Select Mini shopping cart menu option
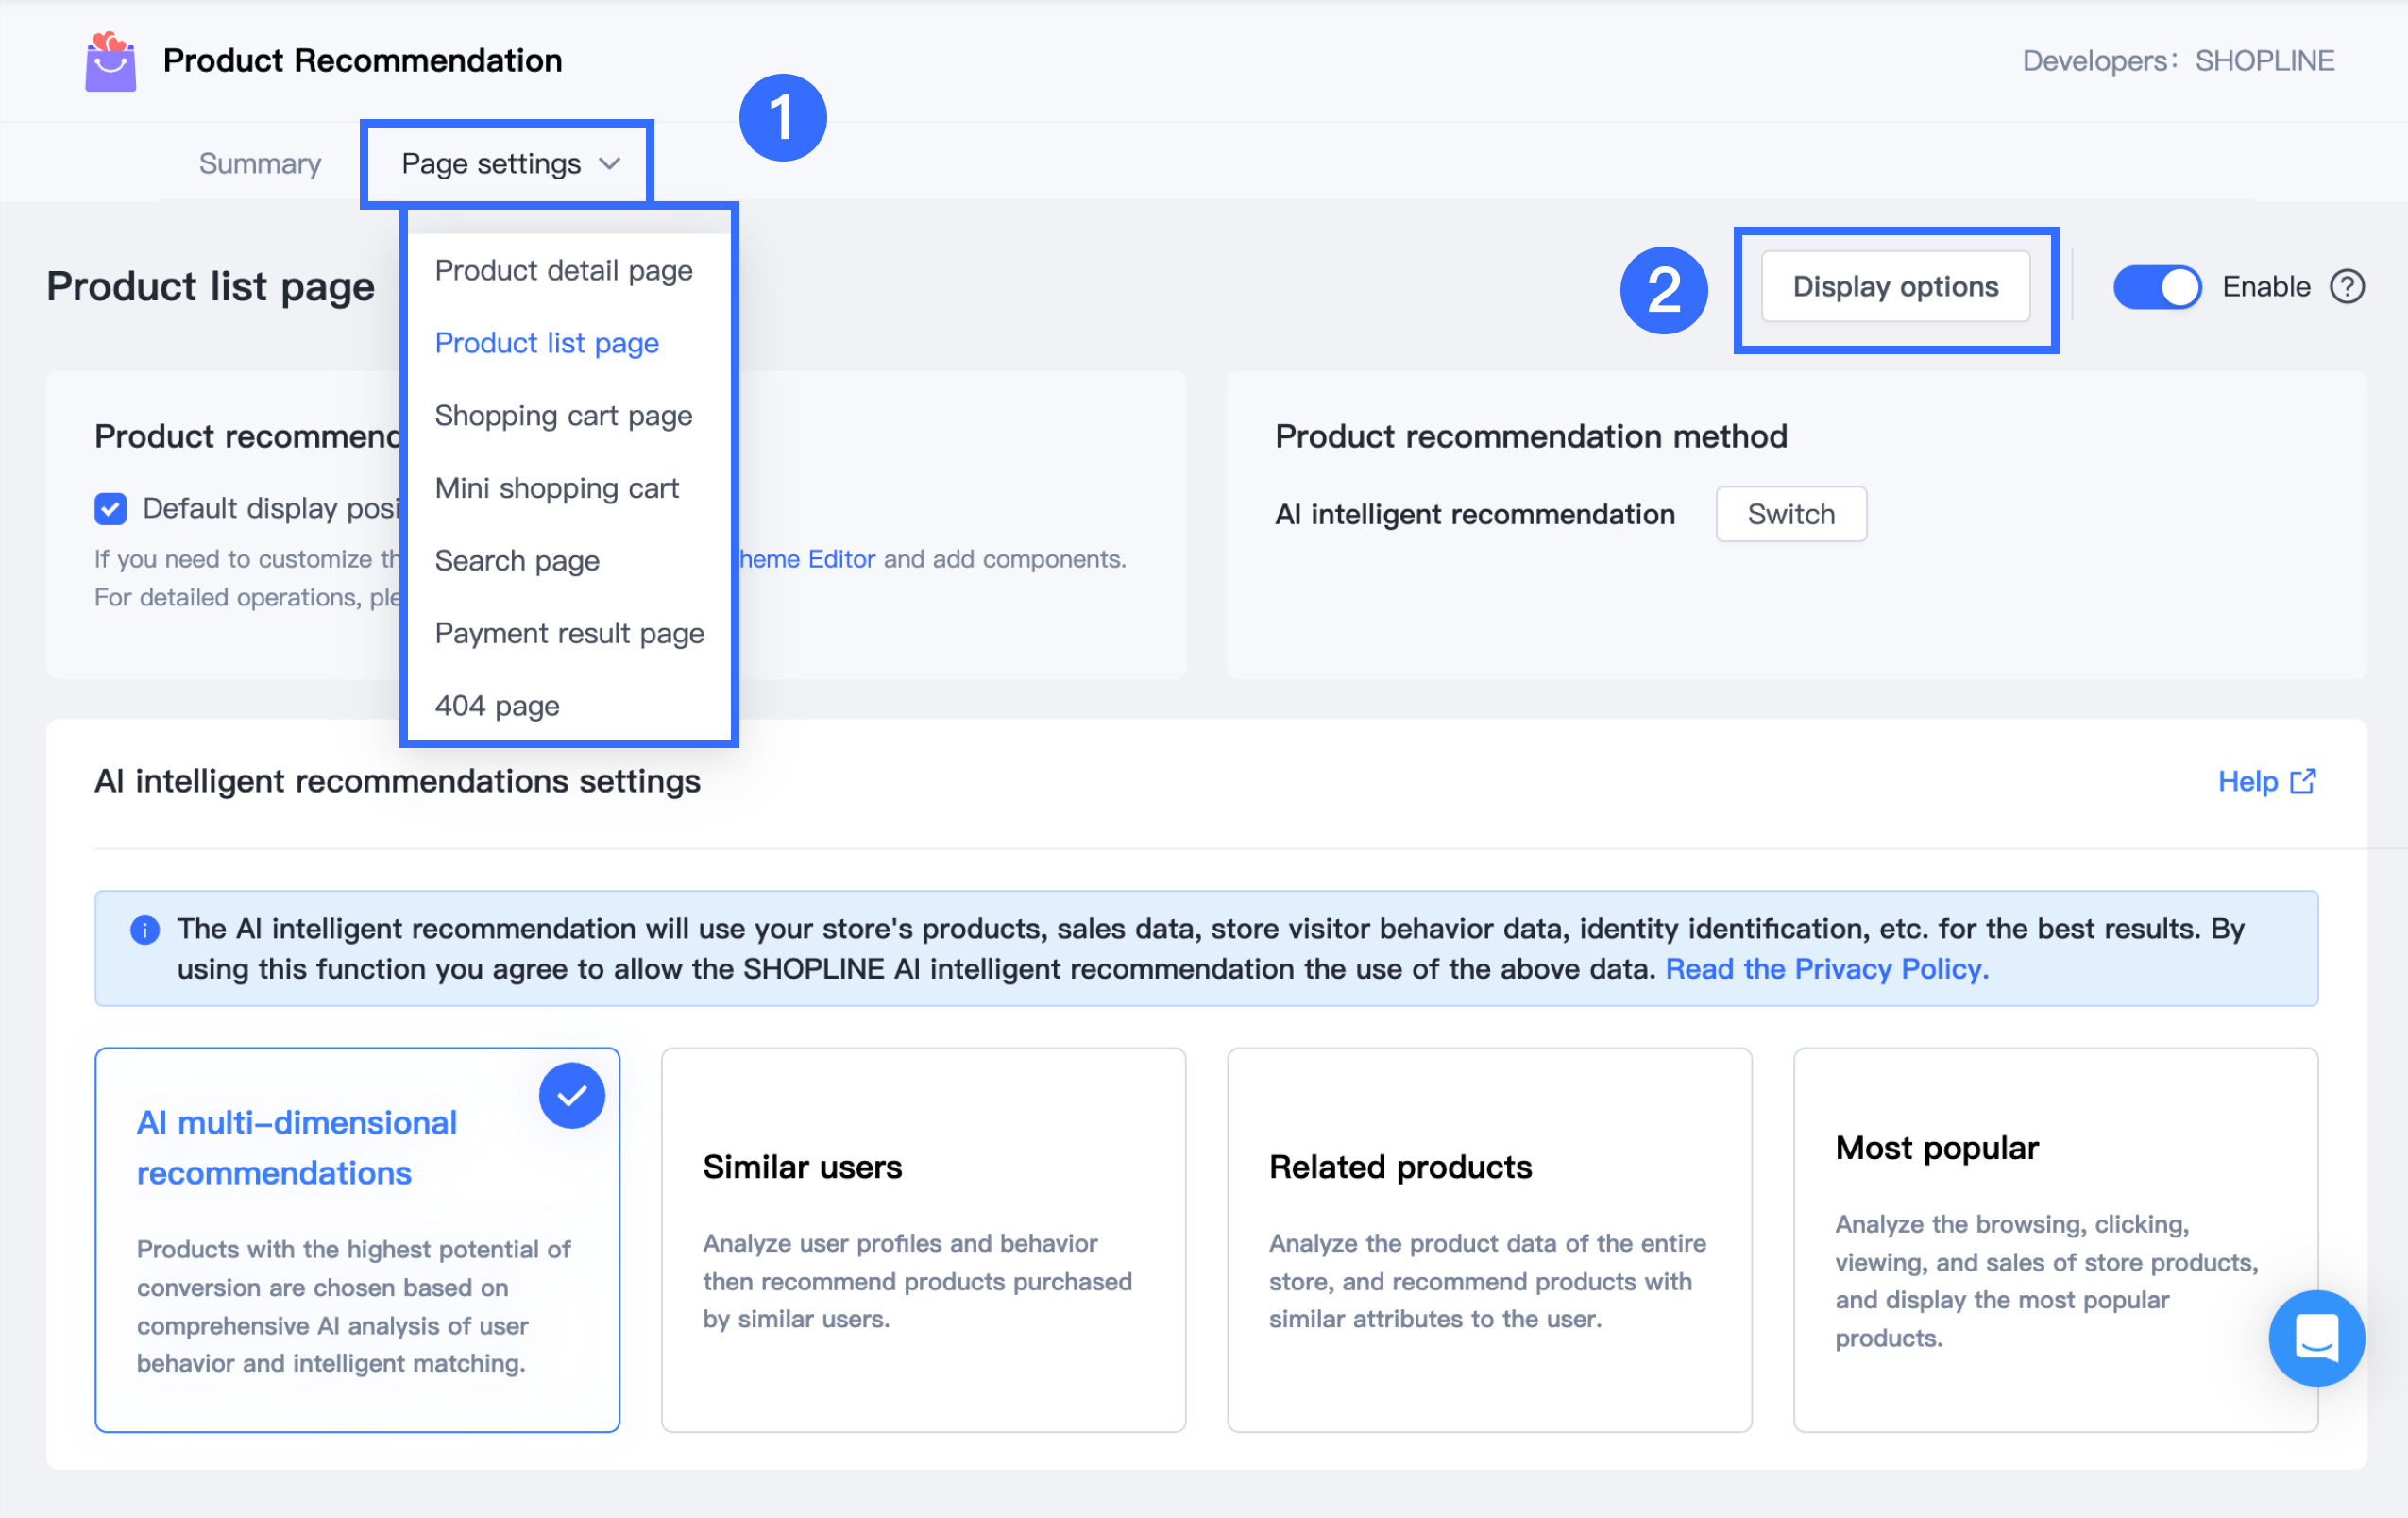2408x1518 pixels. [x=556, y=488]
